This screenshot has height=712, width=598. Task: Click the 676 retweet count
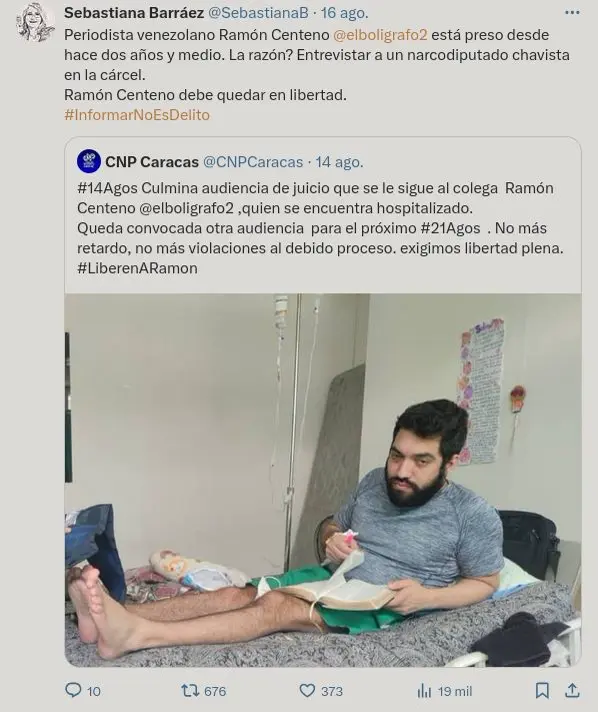pyautogui.click(x=215, y=691)
